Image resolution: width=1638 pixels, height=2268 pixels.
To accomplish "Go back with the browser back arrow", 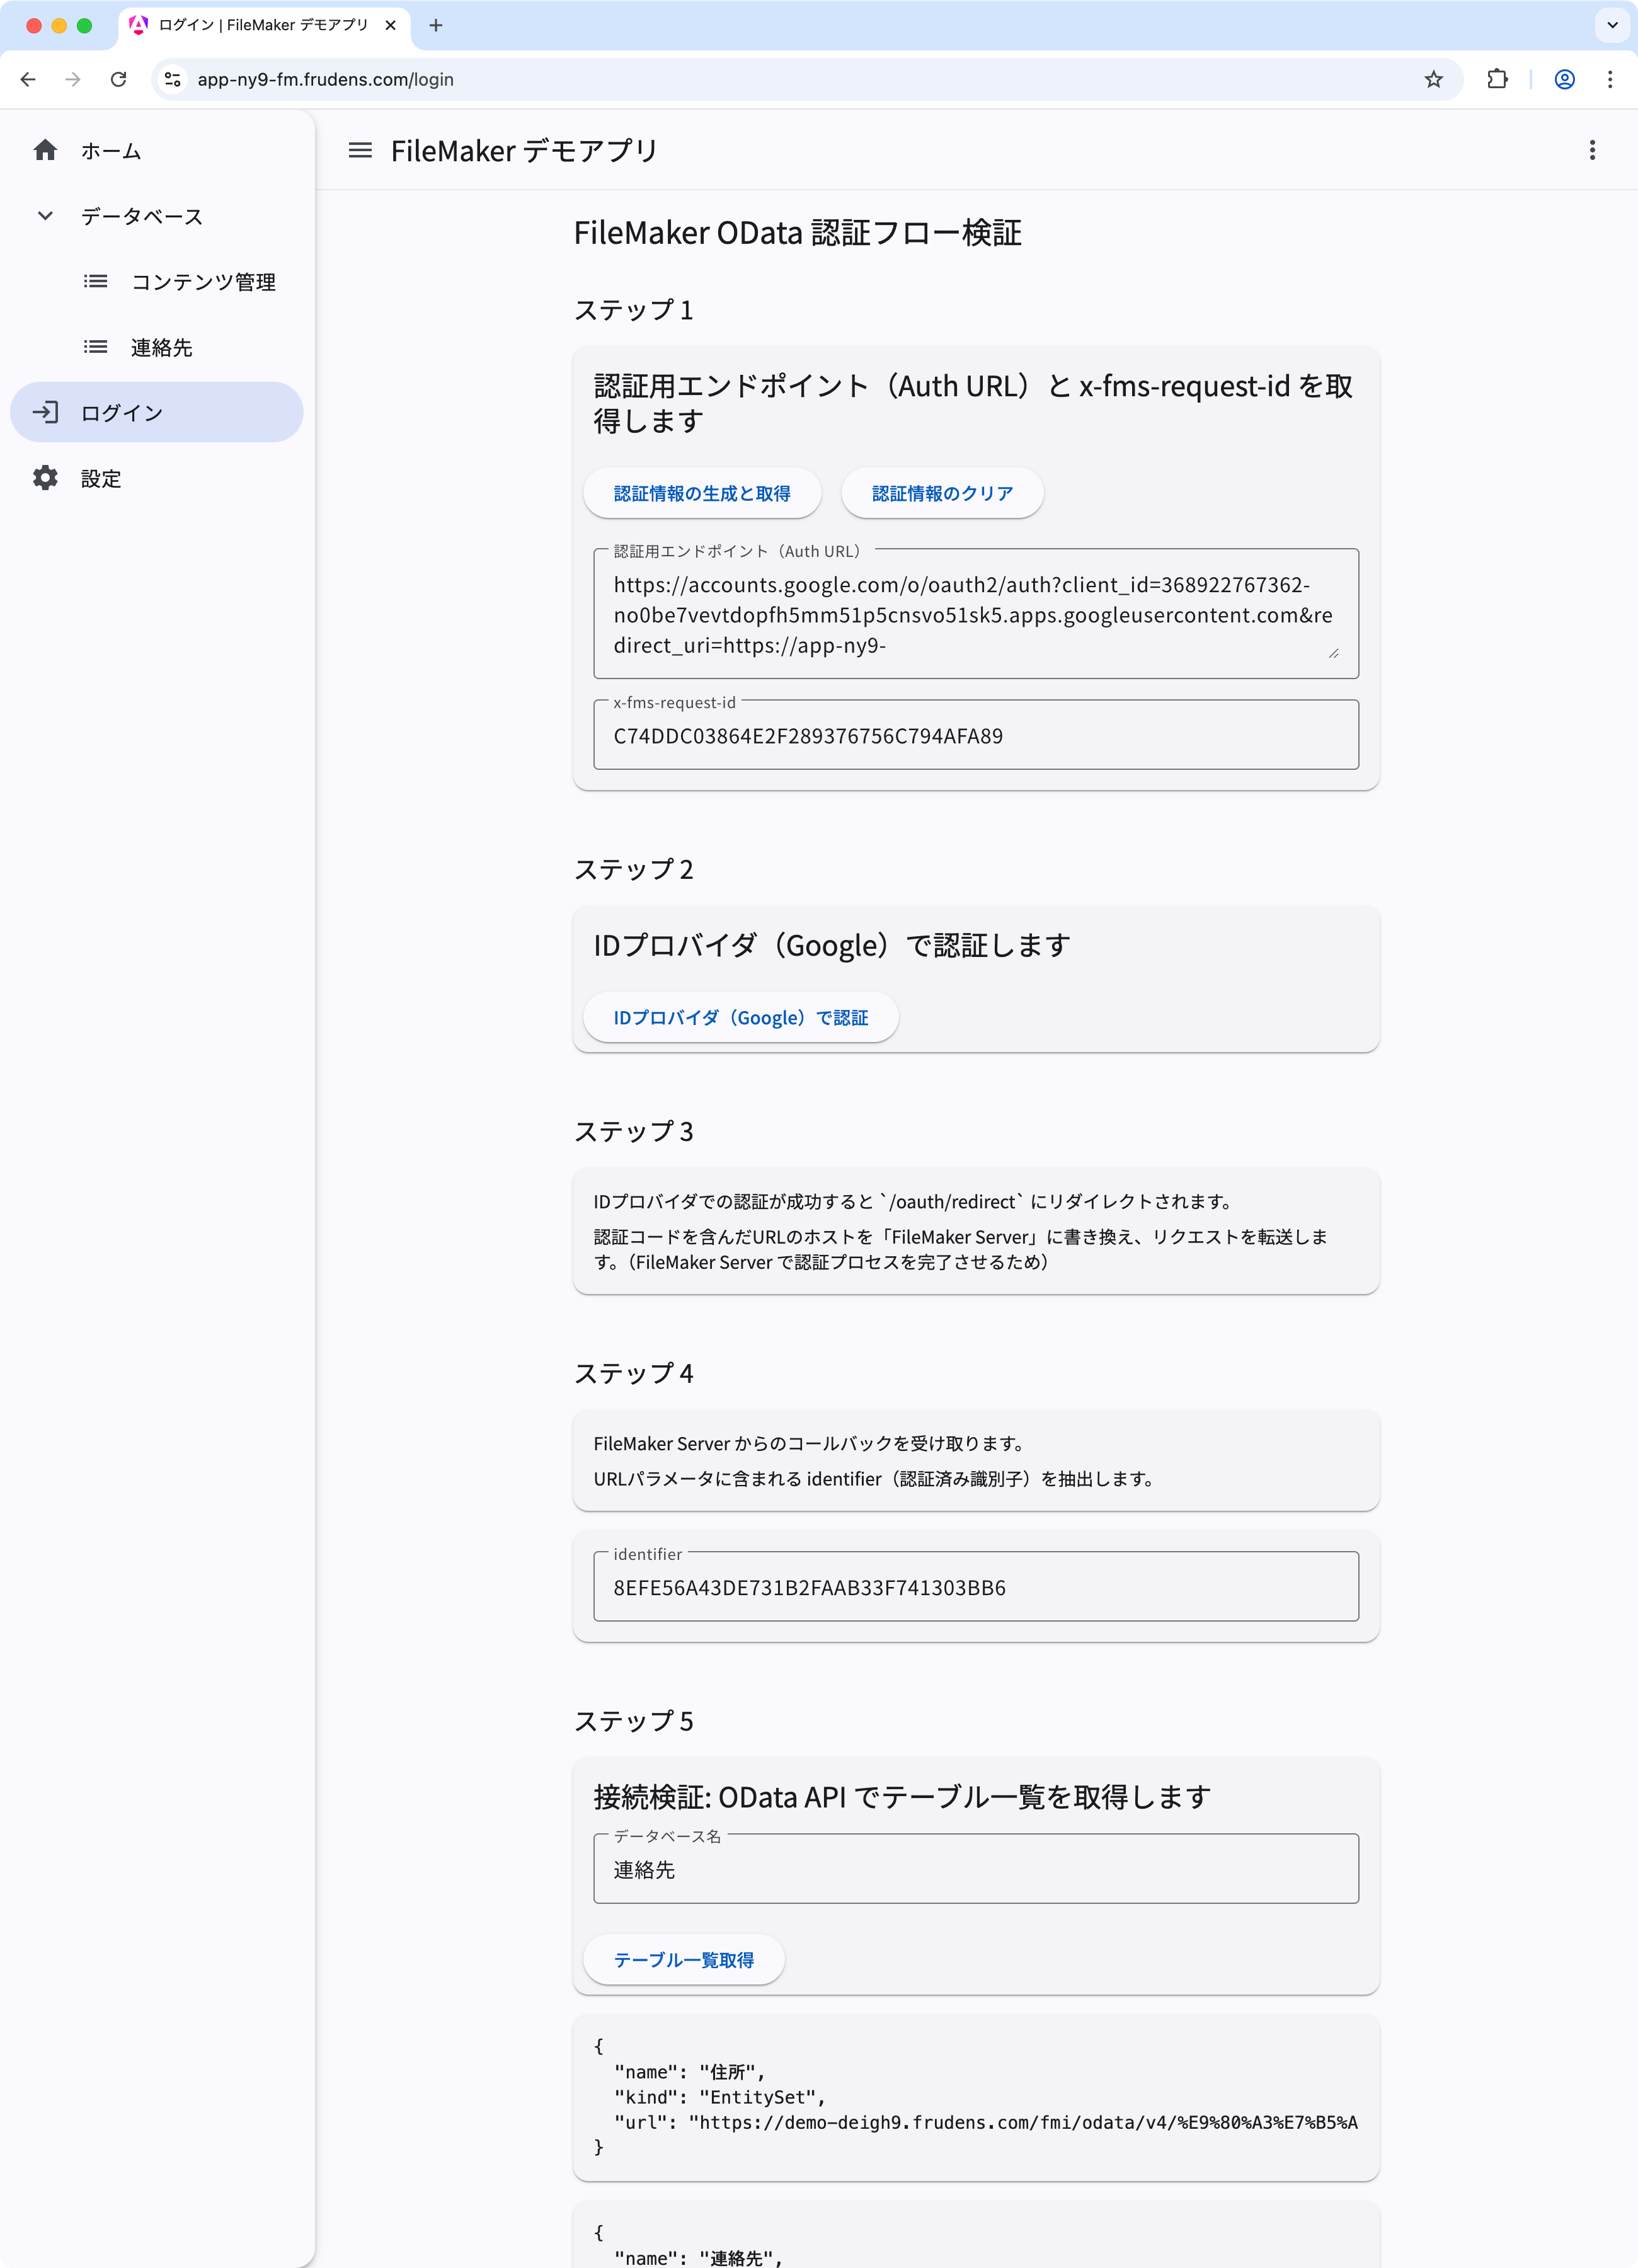I will click(28, 79).
